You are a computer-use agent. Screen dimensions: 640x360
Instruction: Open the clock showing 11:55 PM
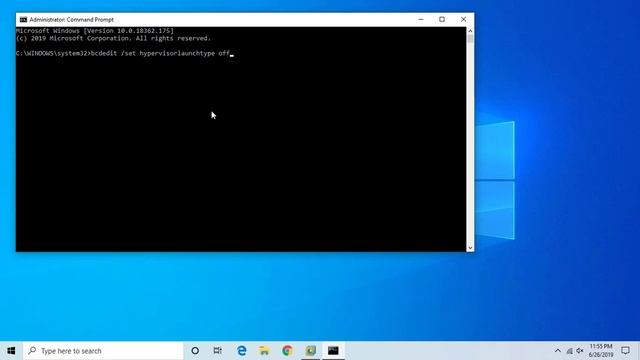pos(601,351)
